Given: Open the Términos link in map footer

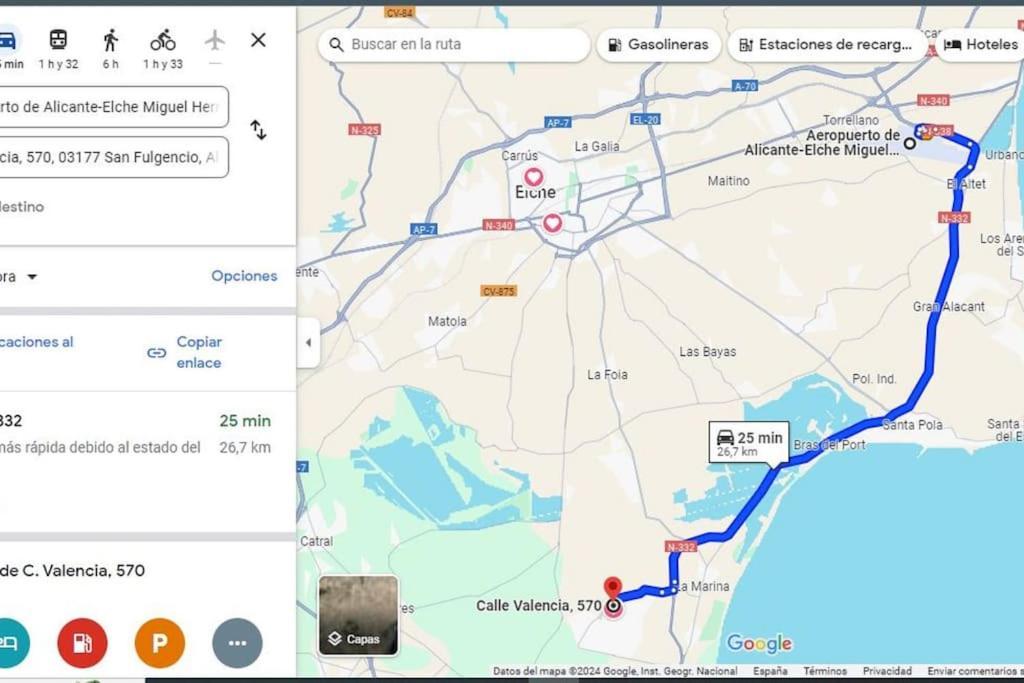Looking at the screenshot, I should (825, 671).
